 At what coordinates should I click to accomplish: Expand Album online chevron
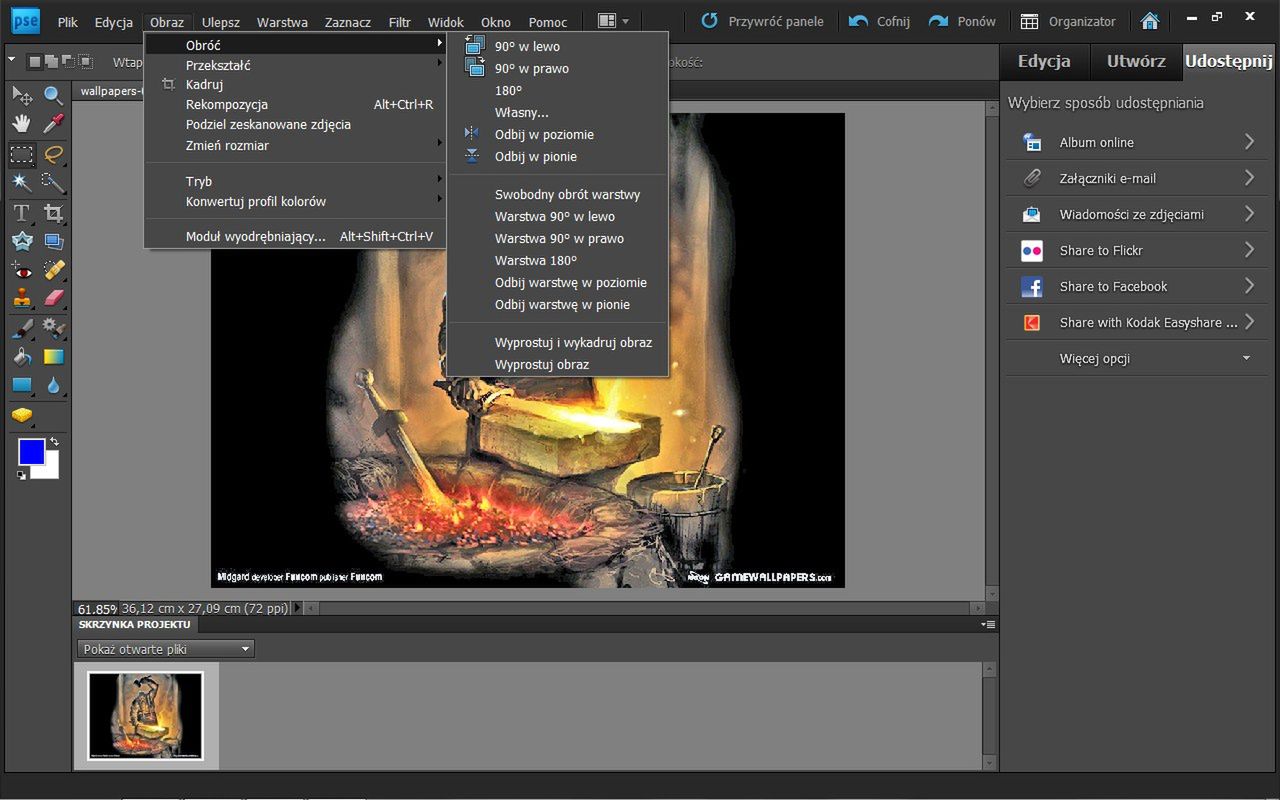pyautogui.click(x=1249, y=142)
